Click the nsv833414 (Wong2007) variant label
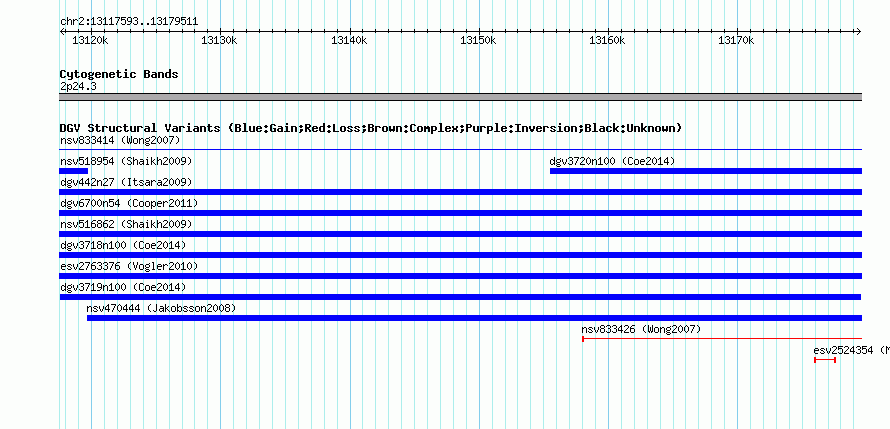 120,140
